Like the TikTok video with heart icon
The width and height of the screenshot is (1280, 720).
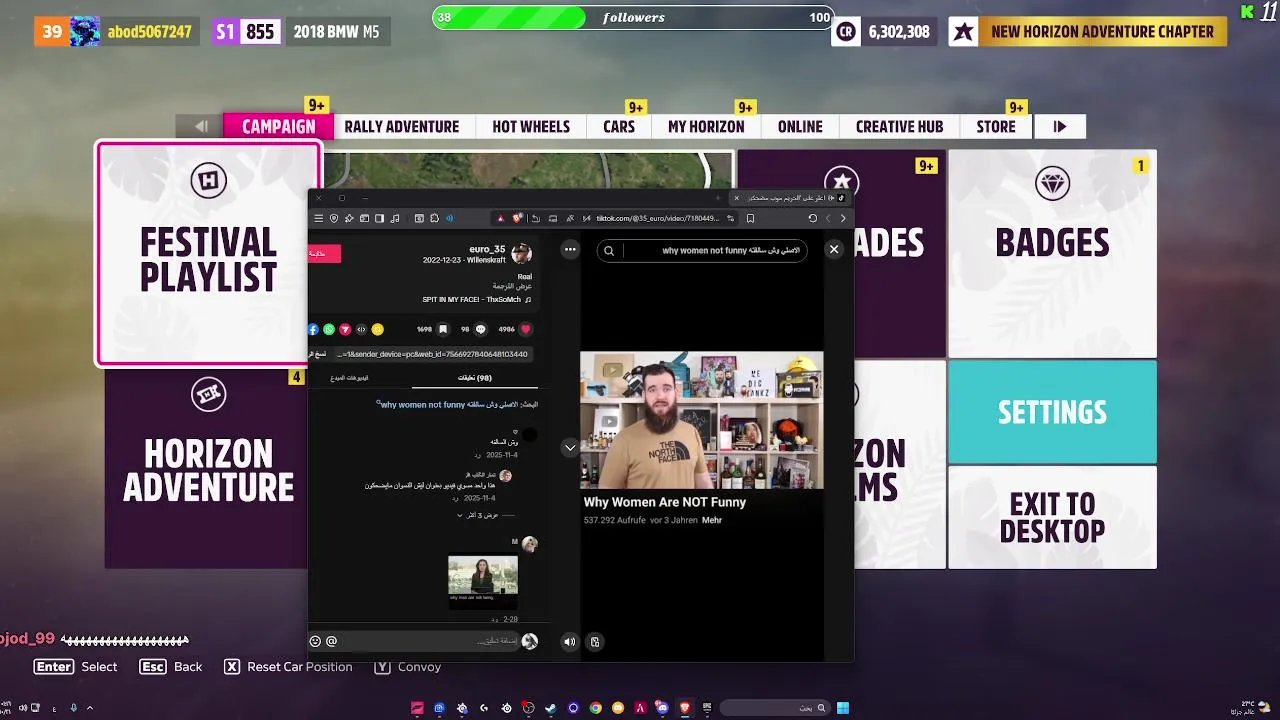[x=525, y=329]
